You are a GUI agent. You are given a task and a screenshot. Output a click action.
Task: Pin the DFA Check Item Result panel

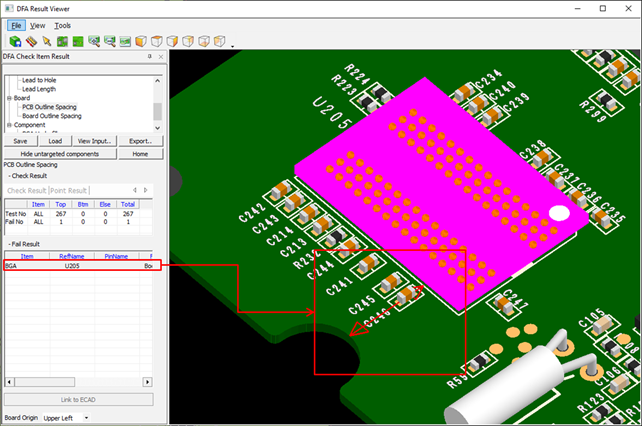(149, 57)
